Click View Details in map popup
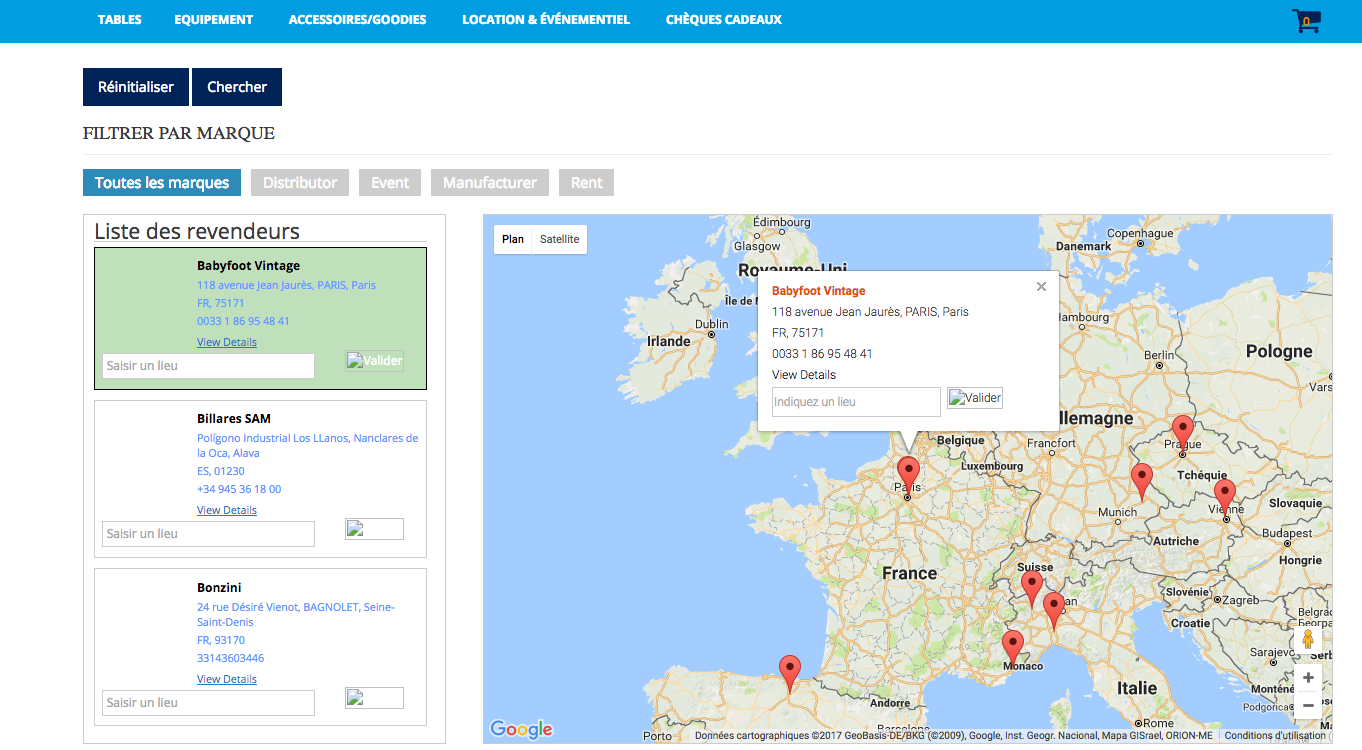Viewport: 1362px width, 750px height. pos(804,375)
